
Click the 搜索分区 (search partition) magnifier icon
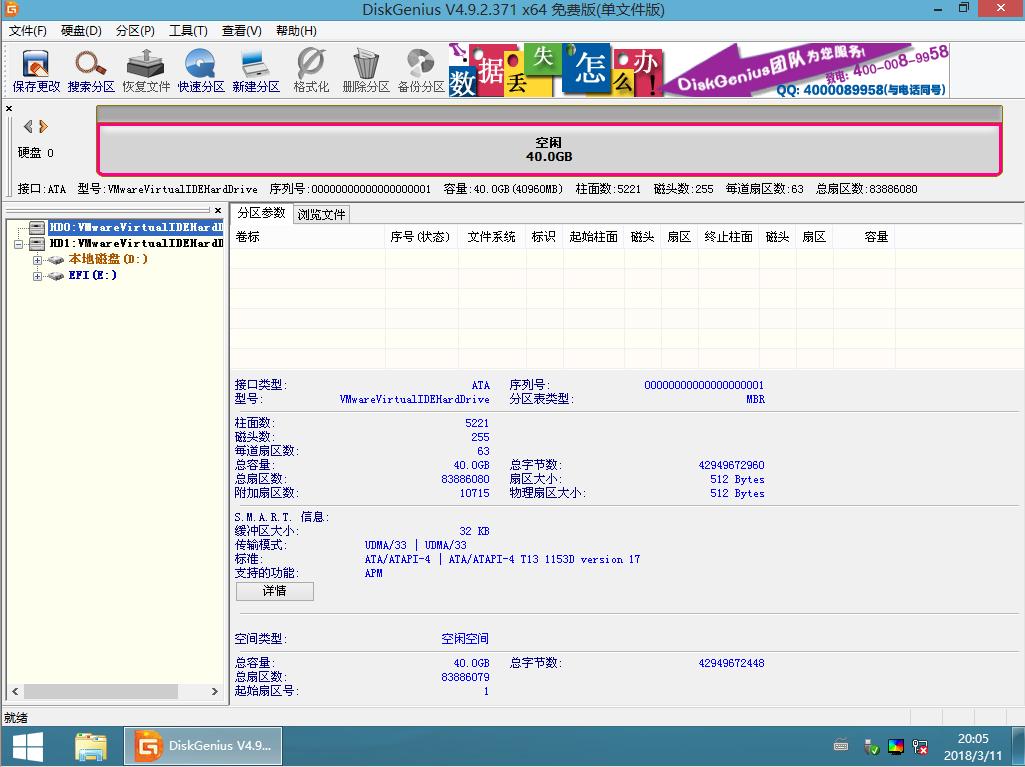pos(90,68)
